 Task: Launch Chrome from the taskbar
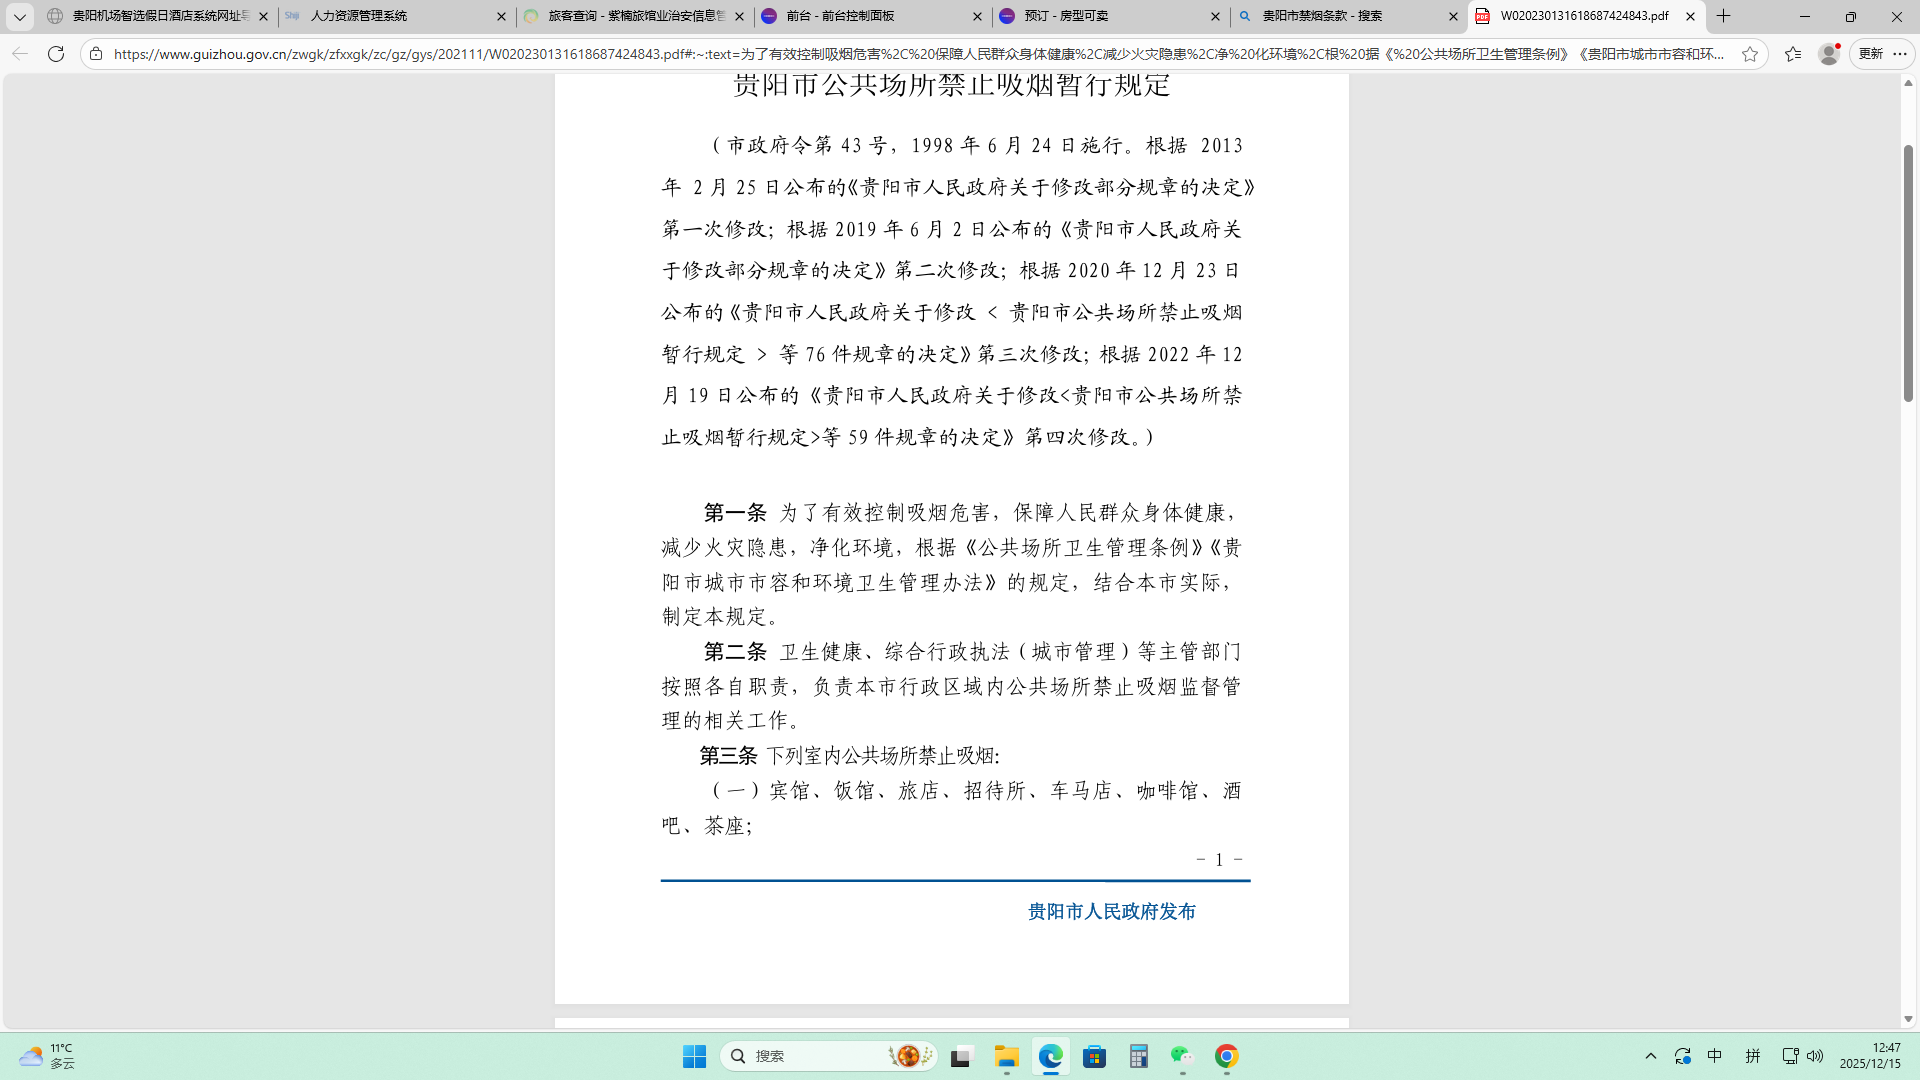point(1227,1056)
